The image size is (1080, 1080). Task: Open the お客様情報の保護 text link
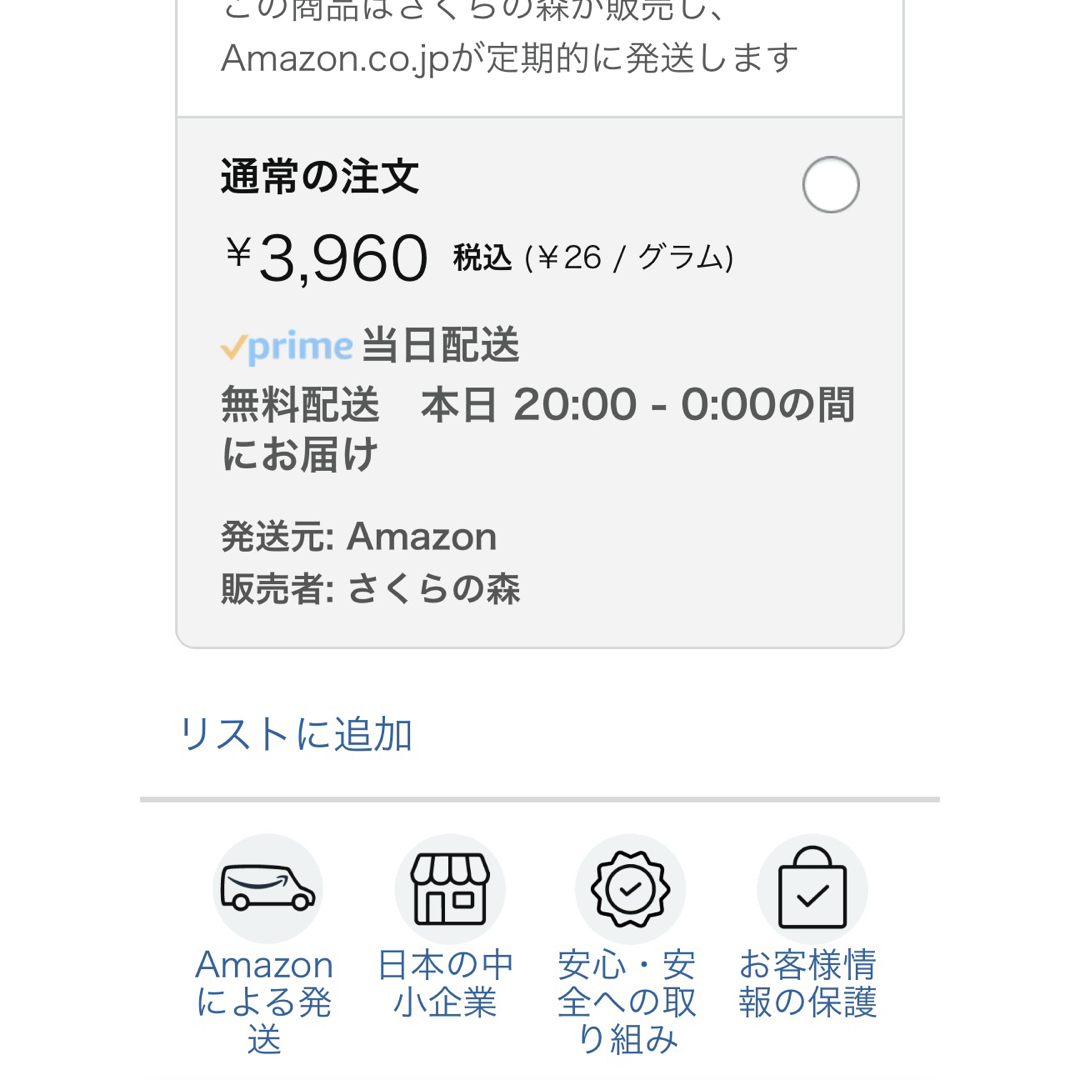808,983
